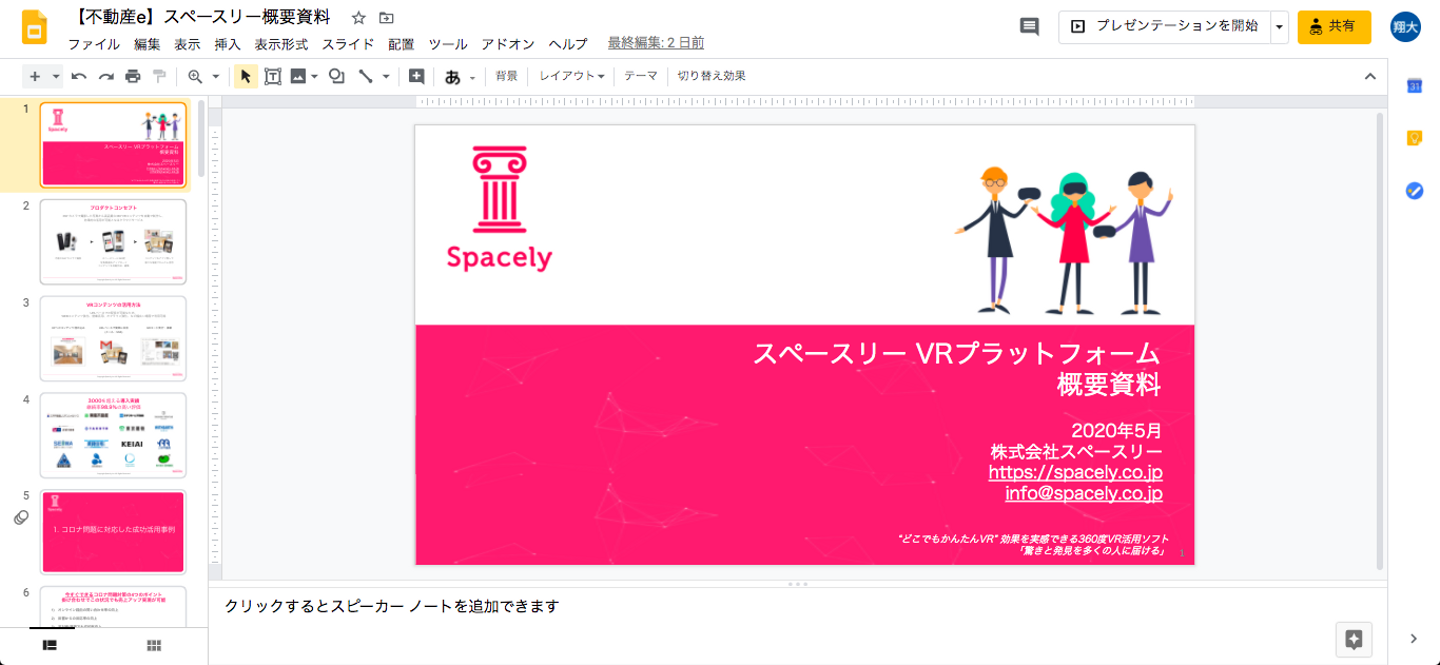Select slide 4 thumbnail with company logos
Screen dimensions: 1440x665
[x=113, y=435]
